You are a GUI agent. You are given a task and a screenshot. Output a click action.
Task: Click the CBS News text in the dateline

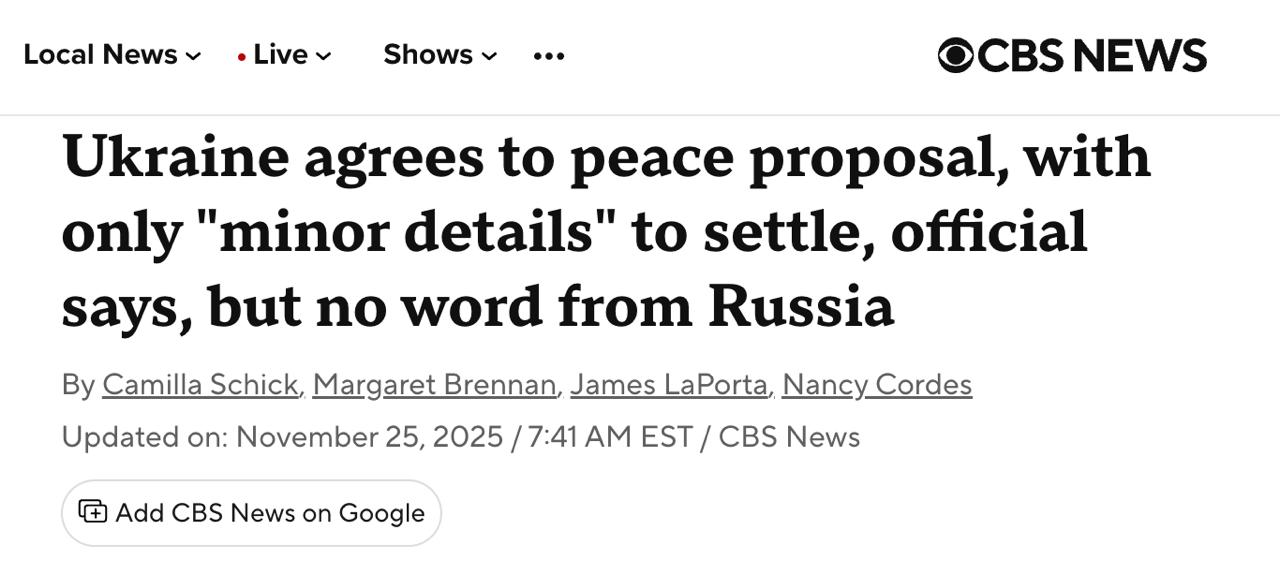(789, 437)
